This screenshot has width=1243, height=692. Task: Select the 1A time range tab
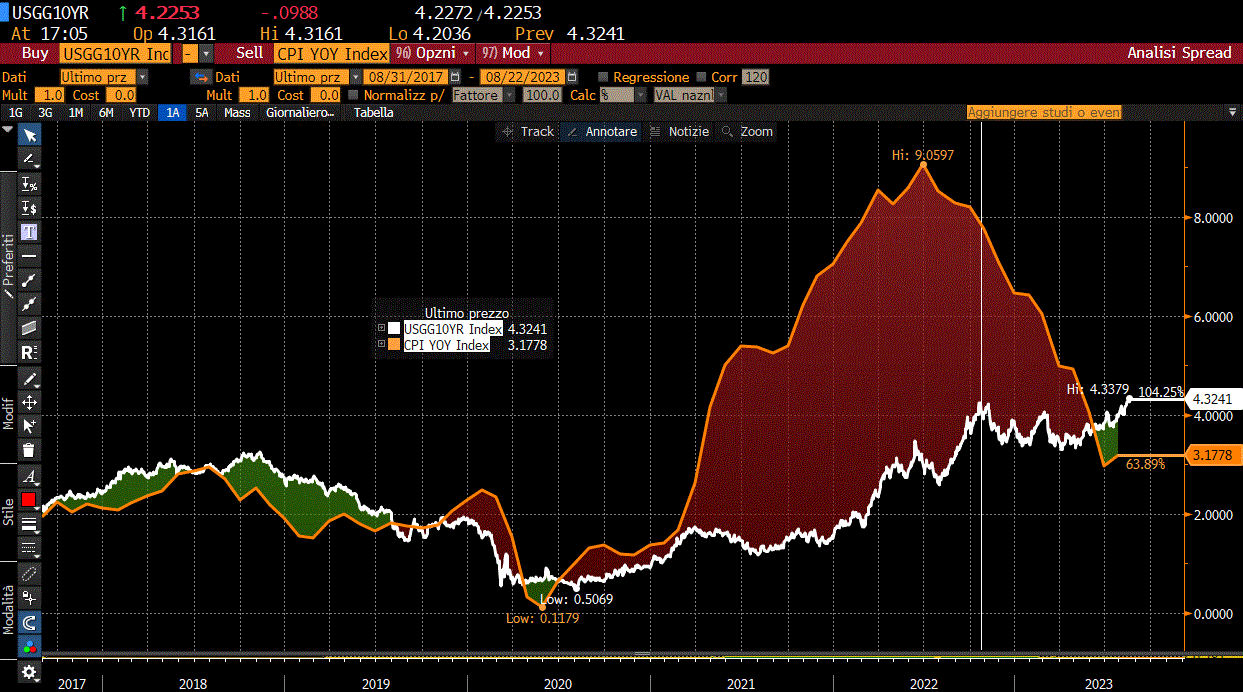point(173,113)
